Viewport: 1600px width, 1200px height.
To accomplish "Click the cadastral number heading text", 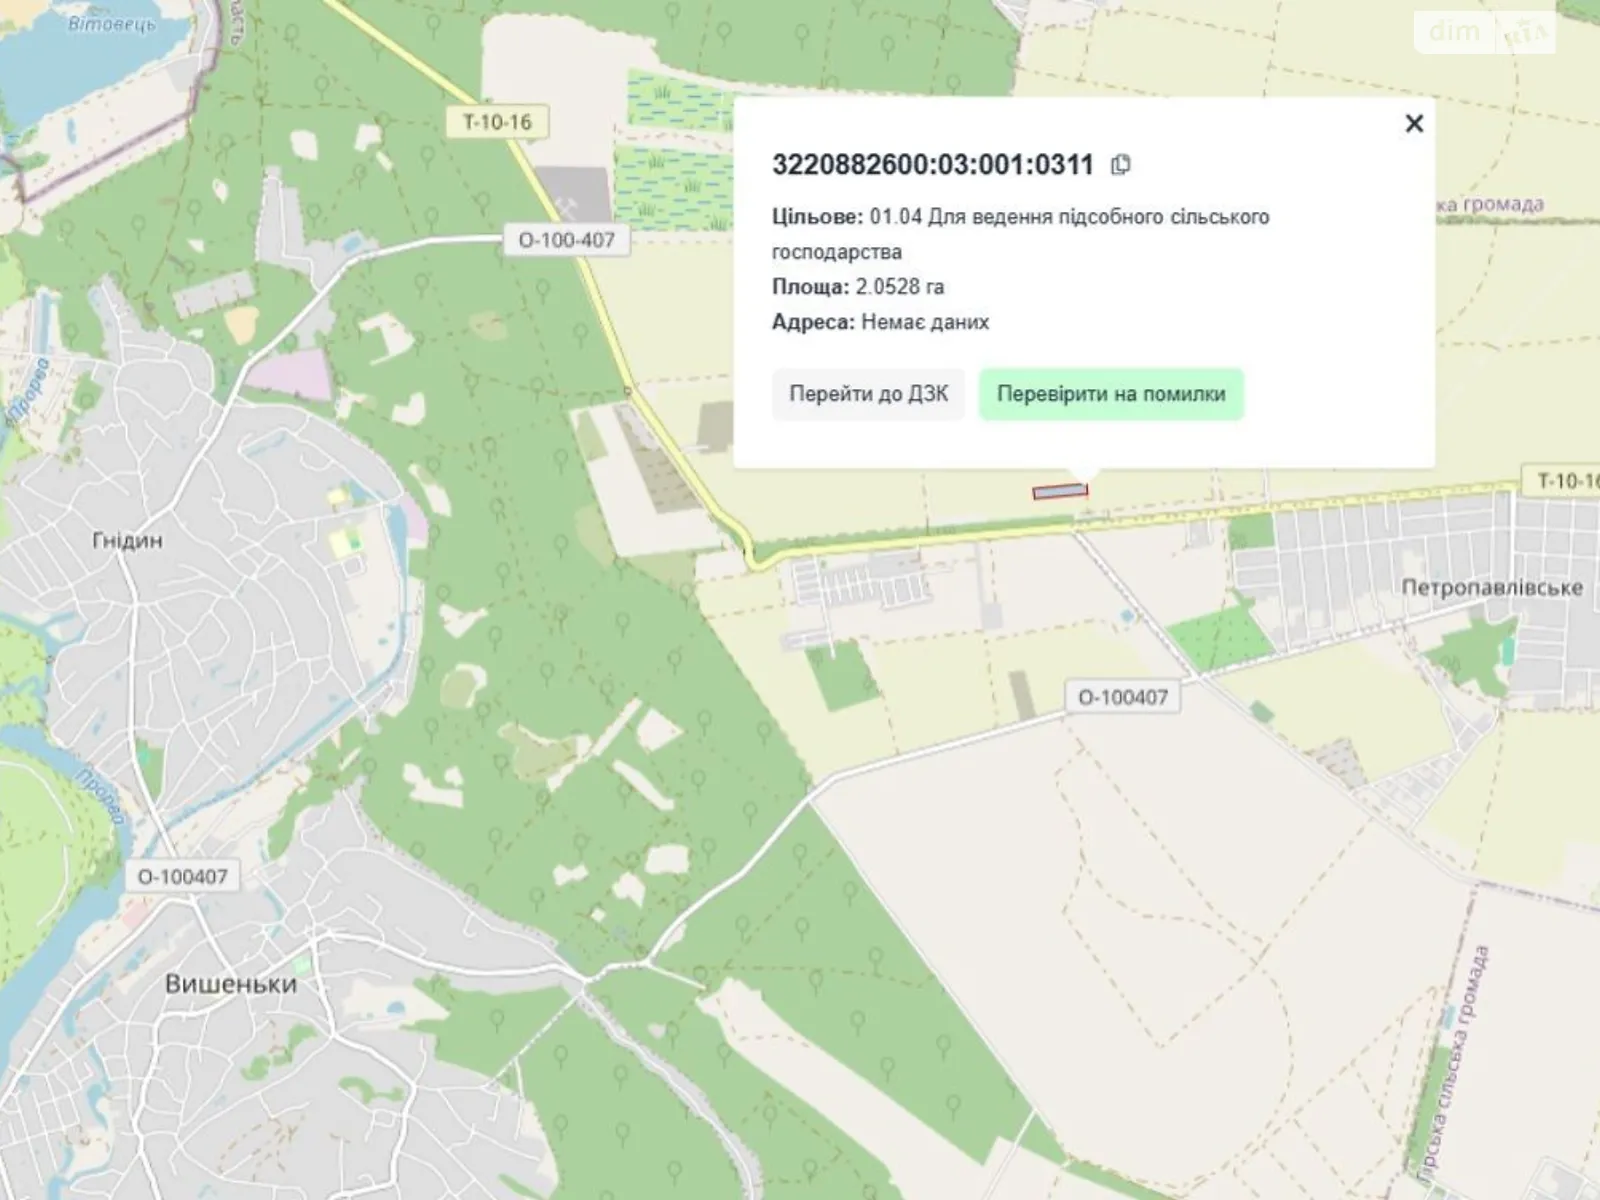I will pyautogui.click(x=932, y=165).
